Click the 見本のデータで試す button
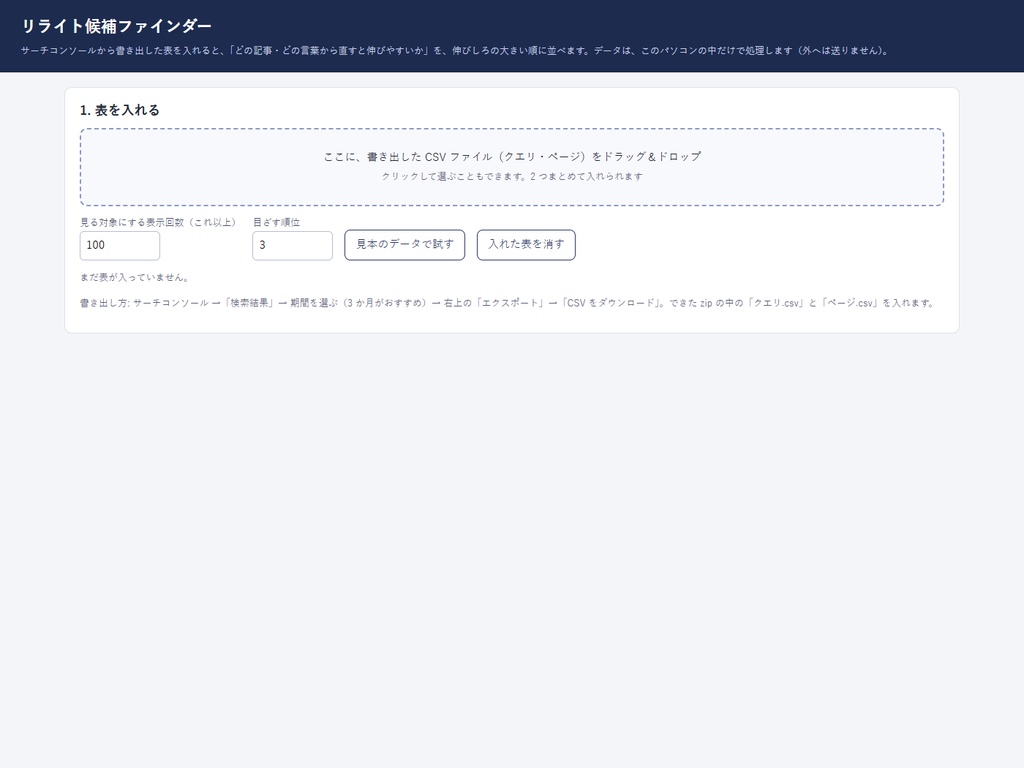Screen dimensions: 1024x768 404,245
